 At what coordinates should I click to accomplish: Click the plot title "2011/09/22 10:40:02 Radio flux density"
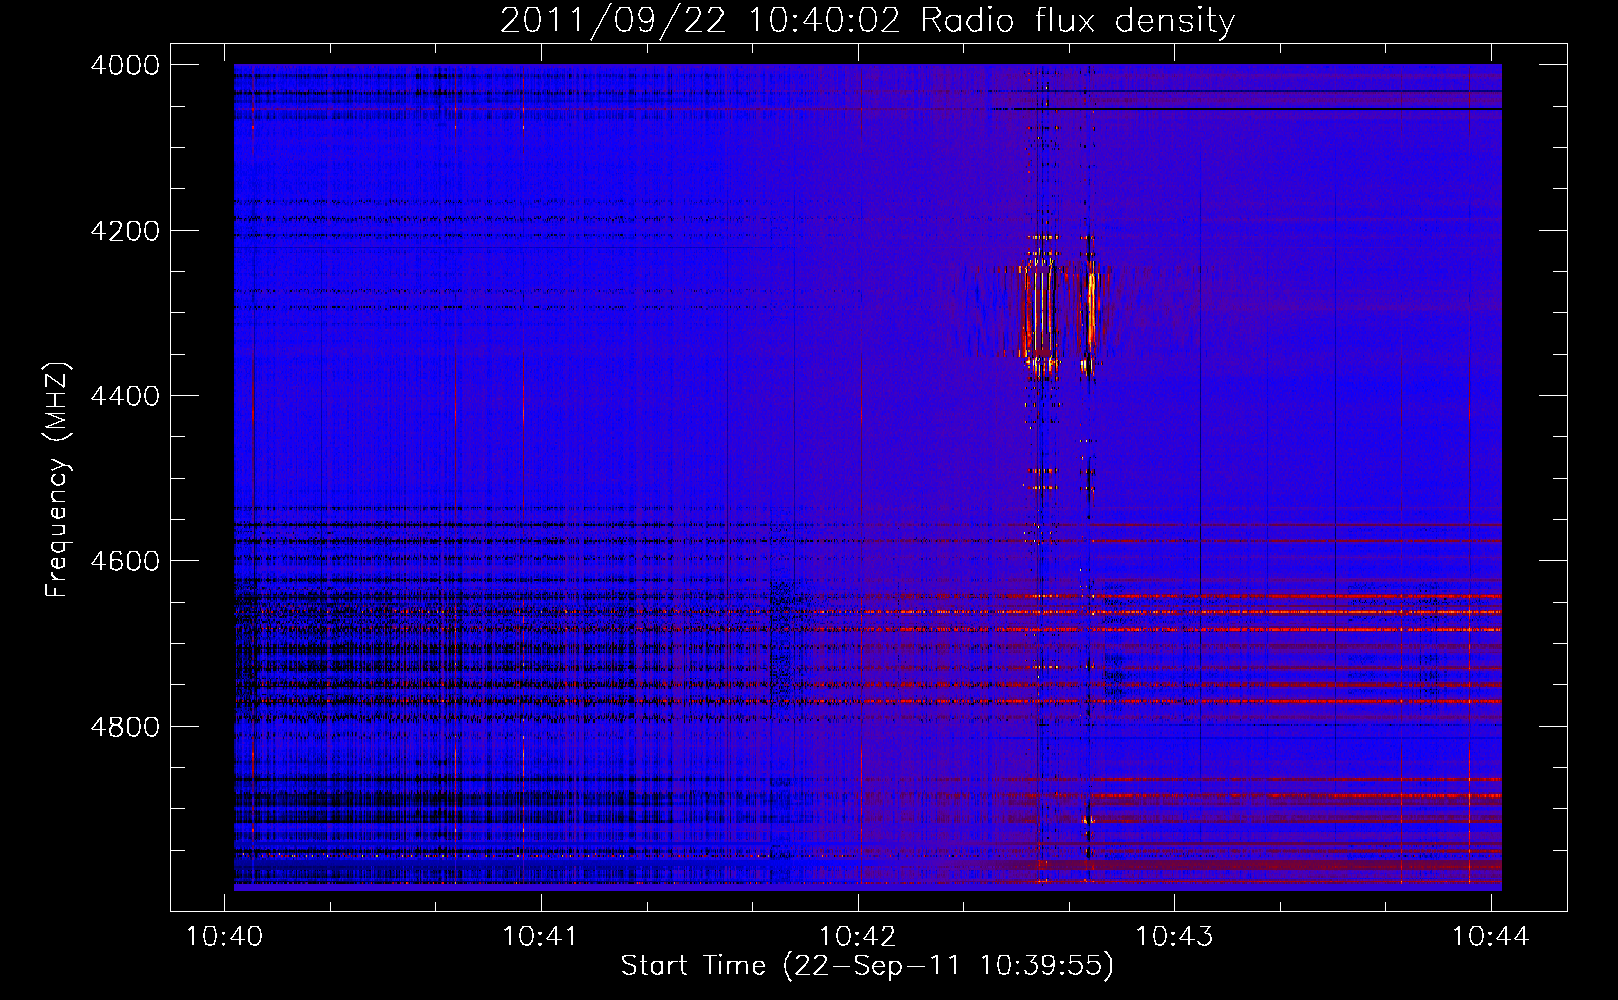tap(867, 20)
